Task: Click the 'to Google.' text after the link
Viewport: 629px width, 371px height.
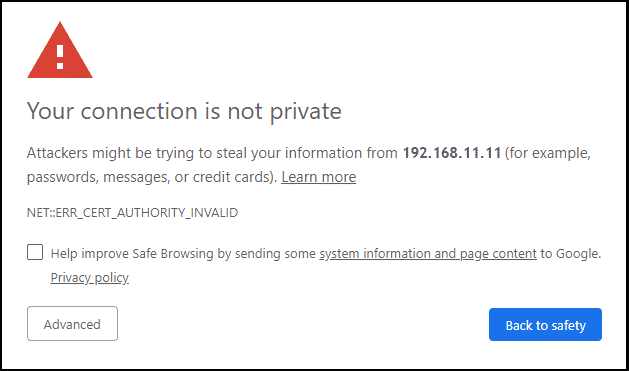Action: click(x=570, y=254)
